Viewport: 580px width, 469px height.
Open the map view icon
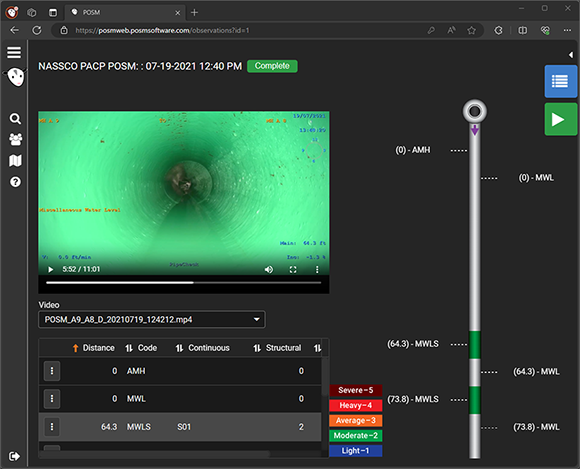15,161
